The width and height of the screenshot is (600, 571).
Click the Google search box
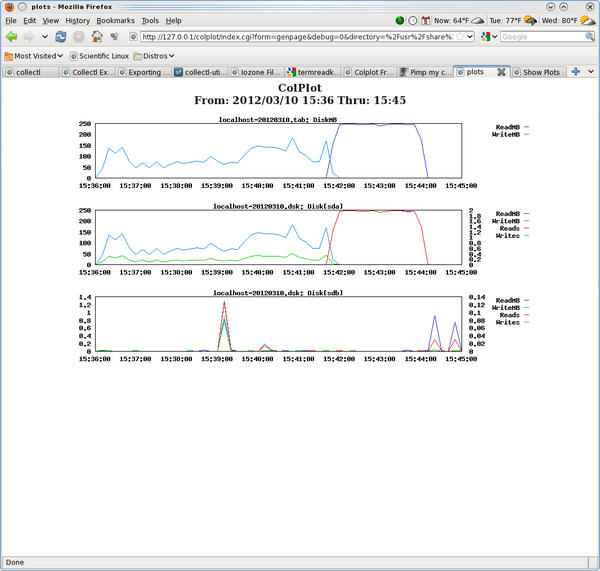pyautogui.click(x=543, y=37)
